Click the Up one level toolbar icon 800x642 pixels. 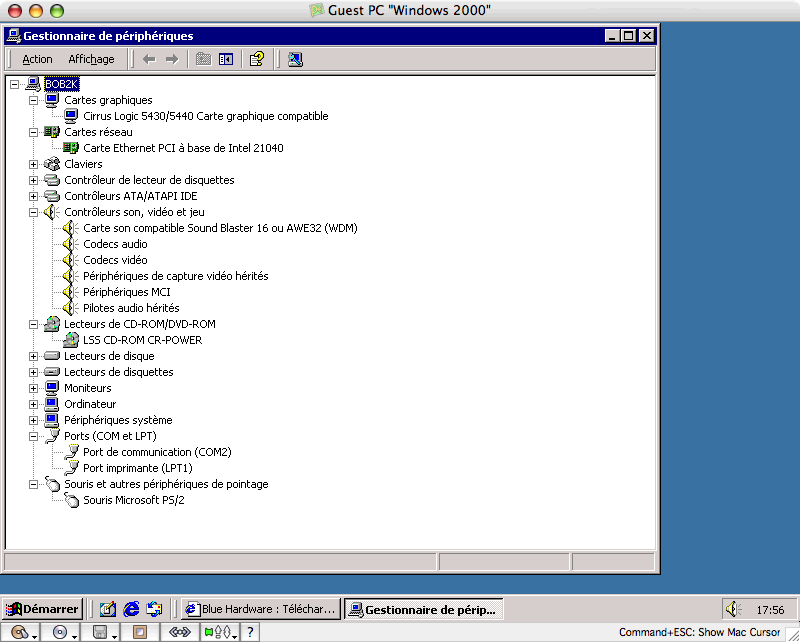point(204,59)
